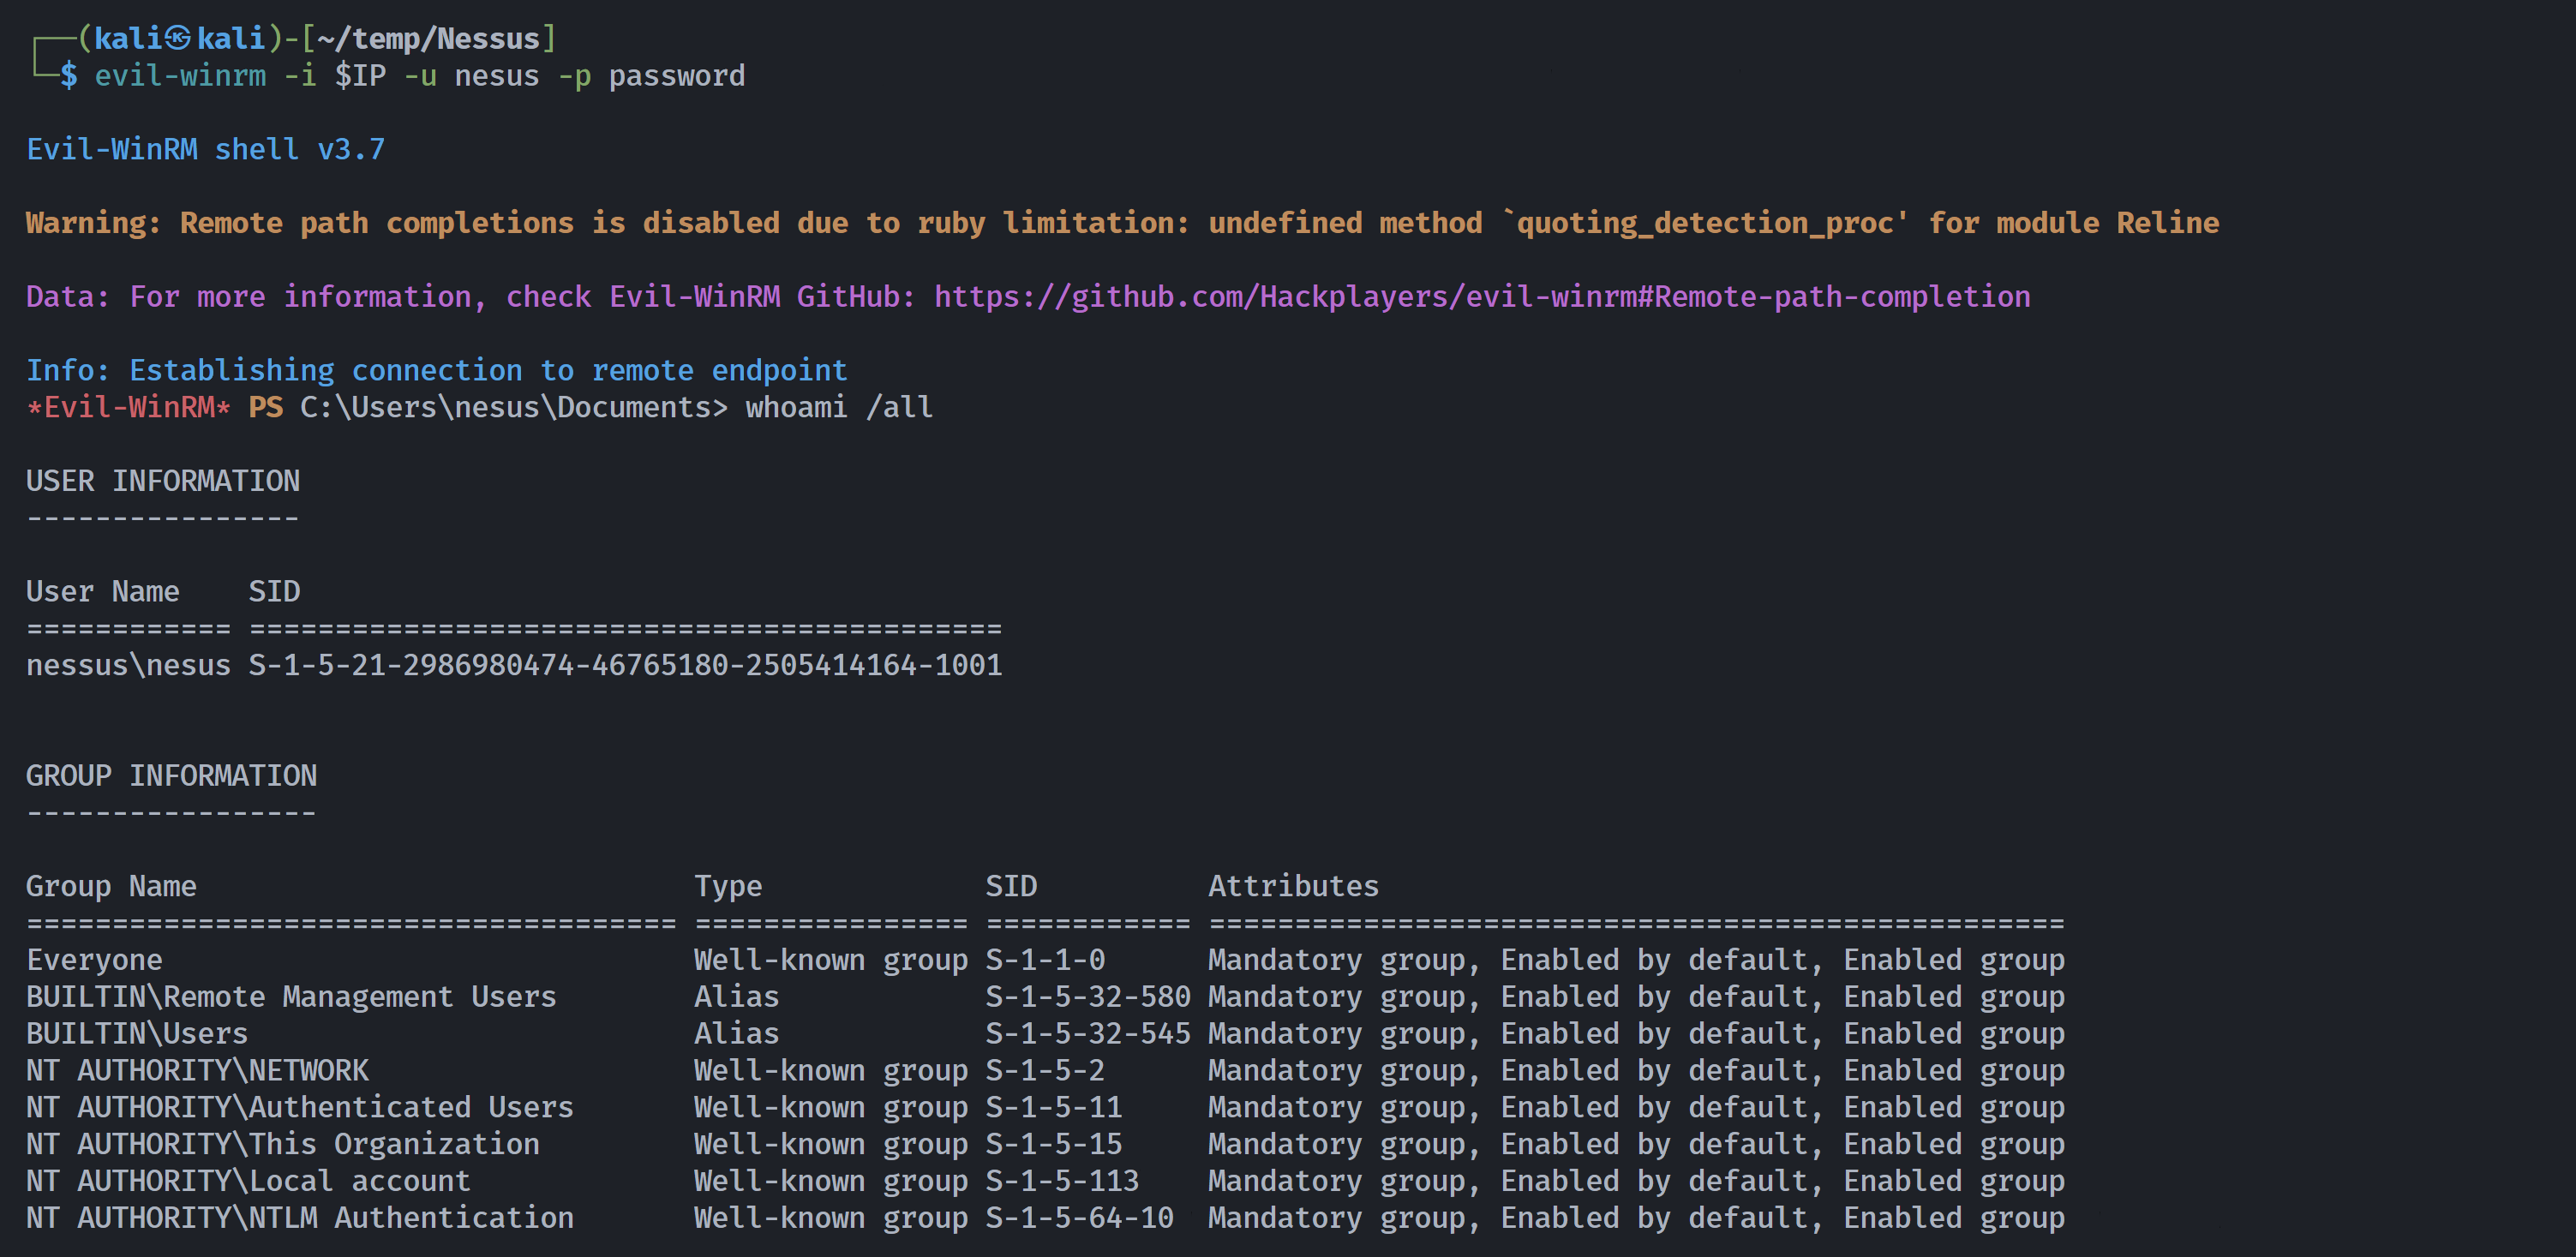Click 'Well-known group' type in Everyone row
This screenshot has height=1257, width=2576.
point(831,961)
